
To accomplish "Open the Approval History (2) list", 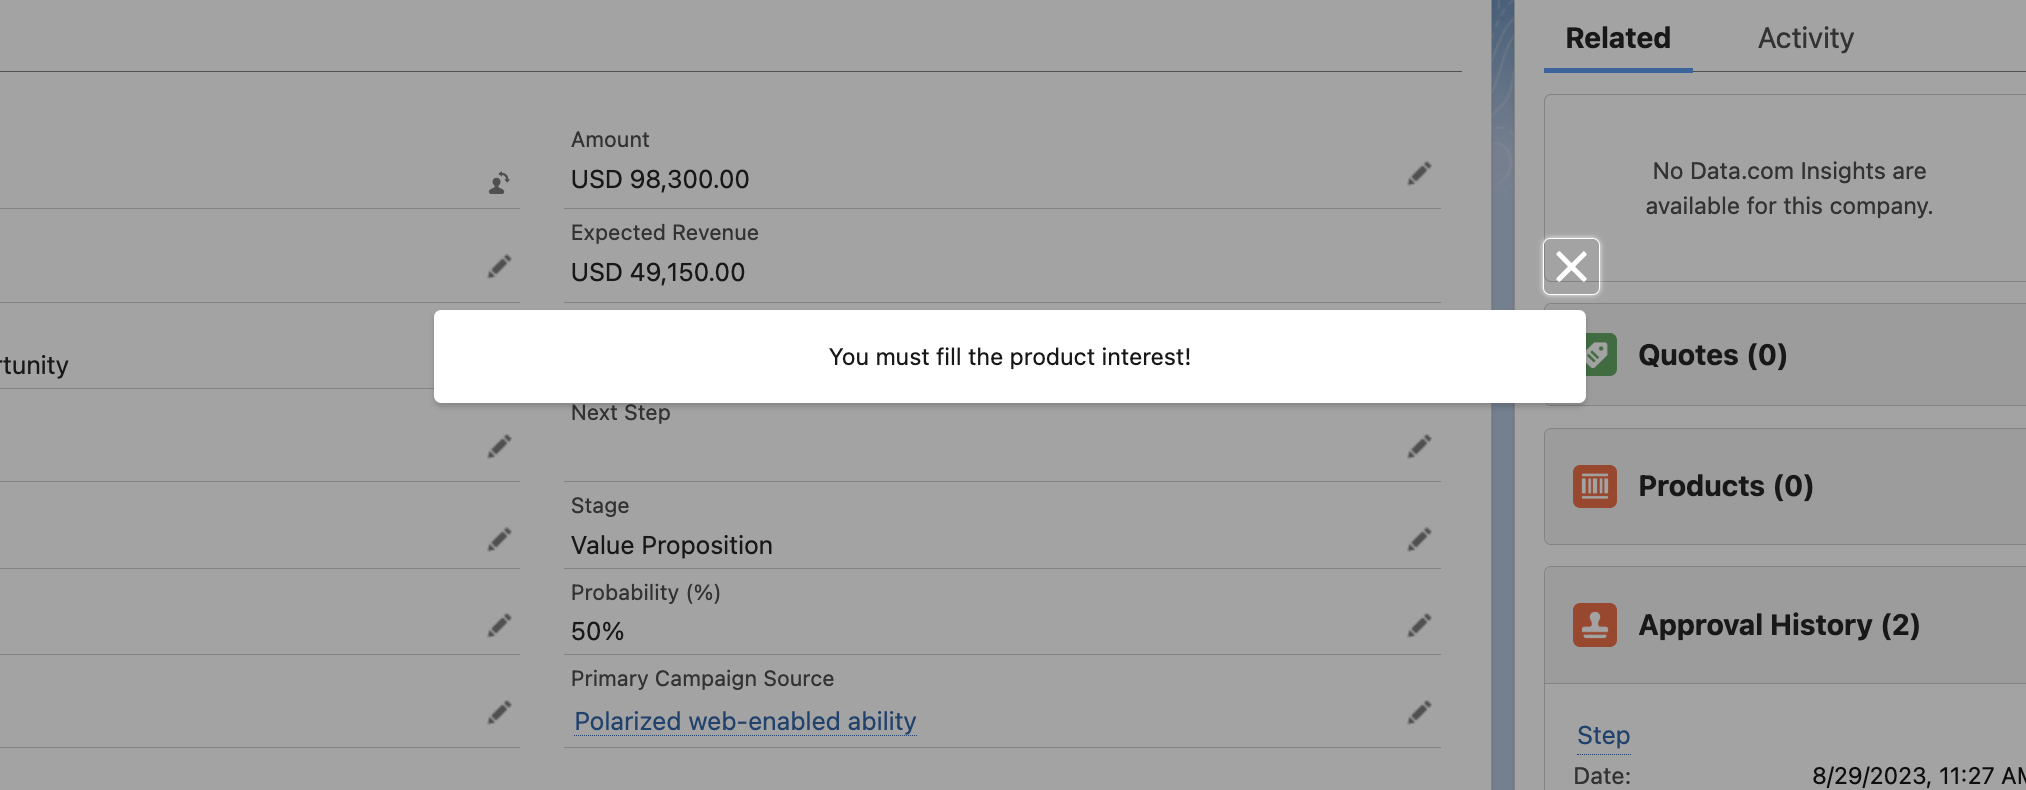I will 1778,625.
